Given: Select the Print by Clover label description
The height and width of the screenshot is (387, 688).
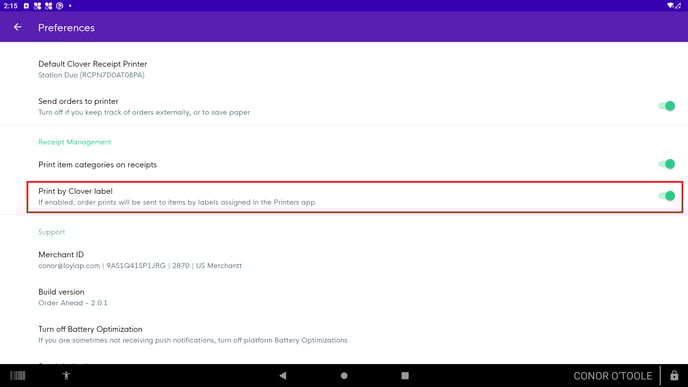Looking at the screenshot, I should click(x=176, y=202).
